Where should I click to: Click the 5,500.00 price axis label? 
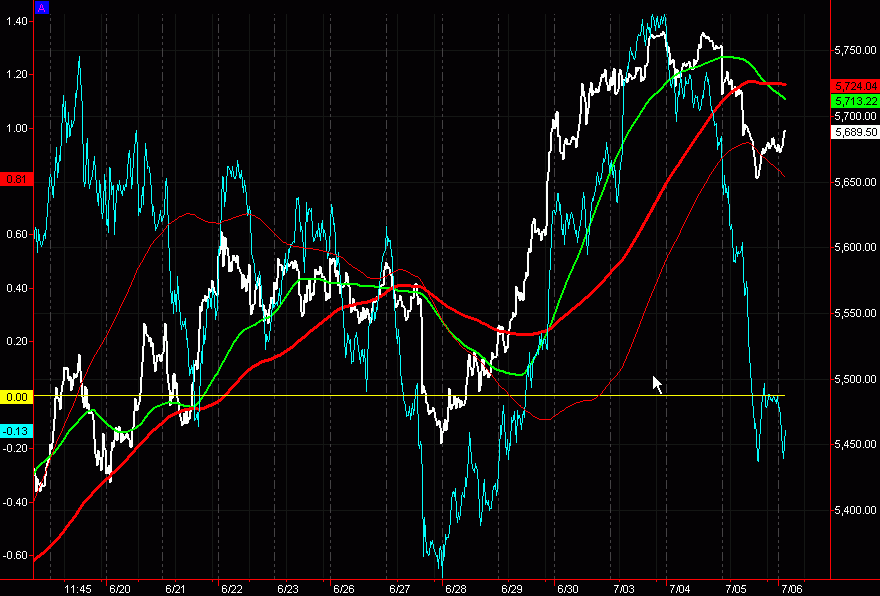click(x=855, y=379)
